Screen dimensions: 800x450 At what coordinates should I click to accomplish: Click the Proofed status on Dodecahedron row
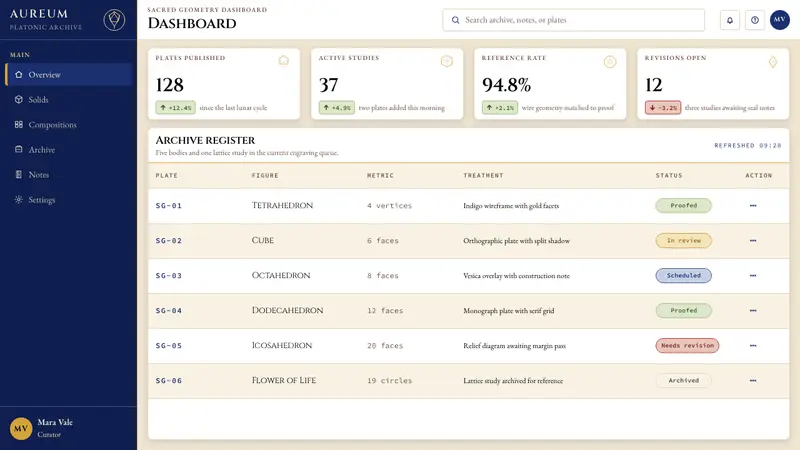click(684, 310)
